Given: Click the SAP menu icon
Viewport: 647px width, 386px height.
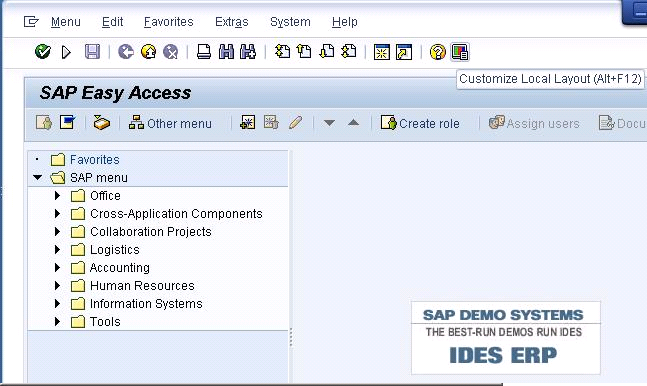Looking at the screenshot, I should [68, 123].
